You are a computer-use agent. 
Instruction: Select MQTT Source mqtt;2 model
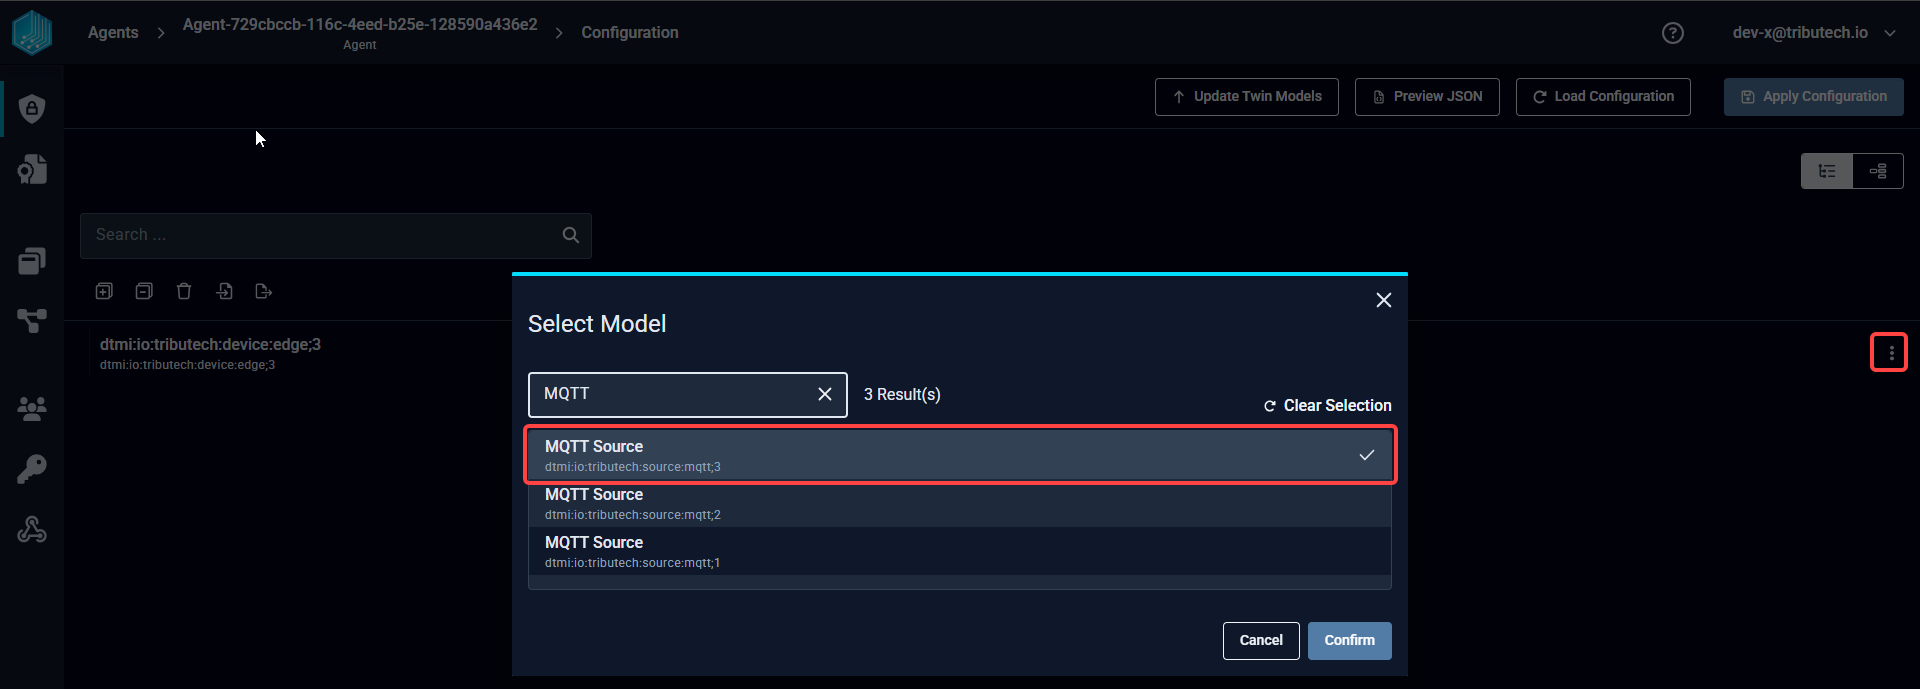click(x=960, y=504)
